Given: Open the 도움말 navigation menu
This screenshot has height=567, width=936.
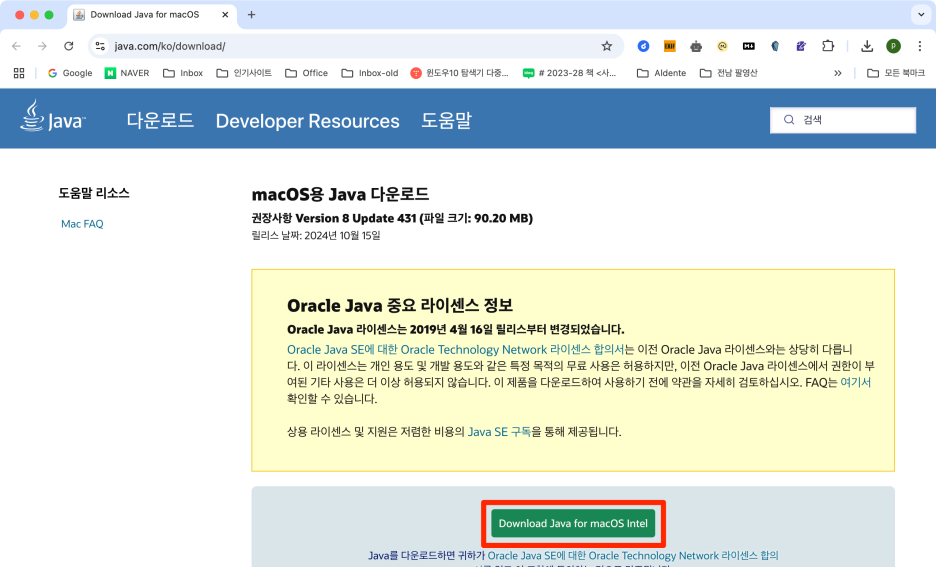Looking at the screenshot, I should [x=447, y=121].
